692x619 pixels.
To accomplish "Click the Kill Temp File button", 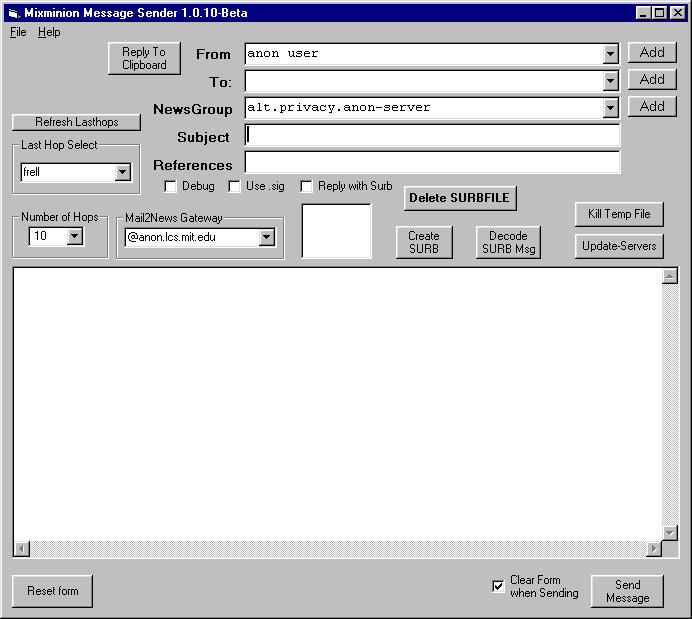I will point(619,214).
